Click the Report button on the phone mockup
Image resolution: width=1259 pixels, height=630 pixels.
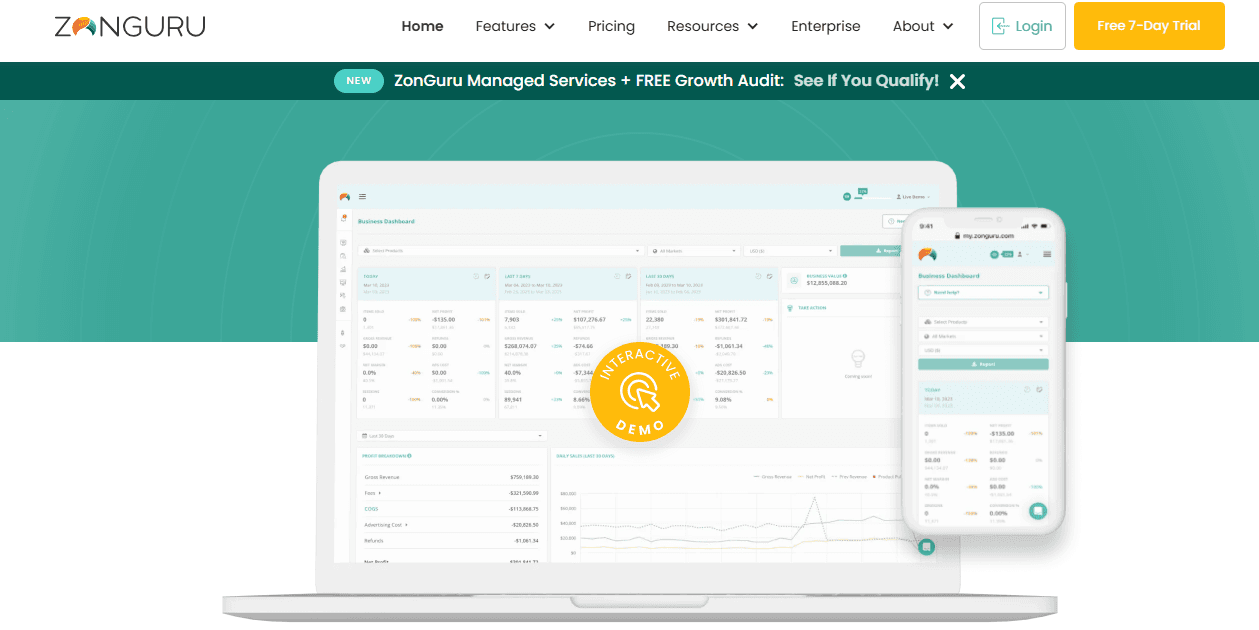(983, 364)
